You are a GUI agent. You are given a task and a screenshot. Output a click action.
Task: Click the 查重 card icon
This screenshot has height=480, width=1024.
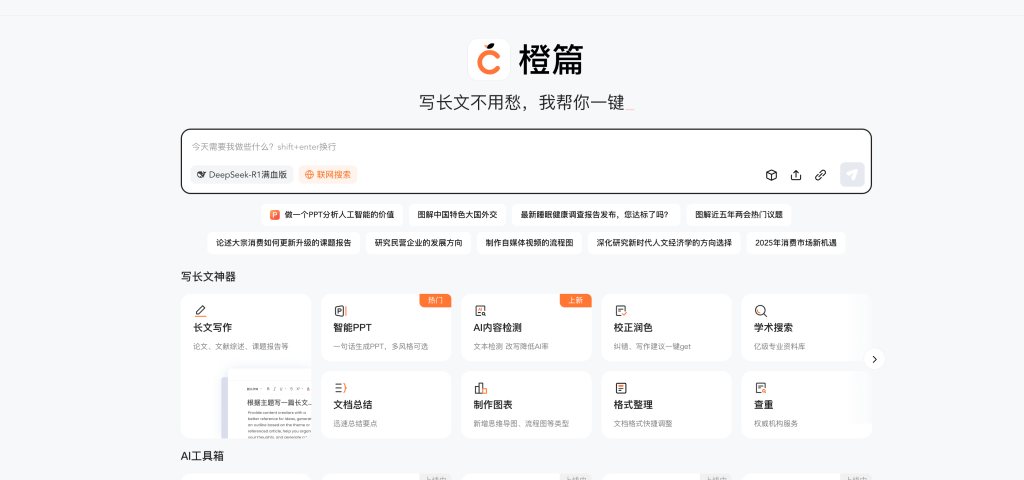(761, 388)
